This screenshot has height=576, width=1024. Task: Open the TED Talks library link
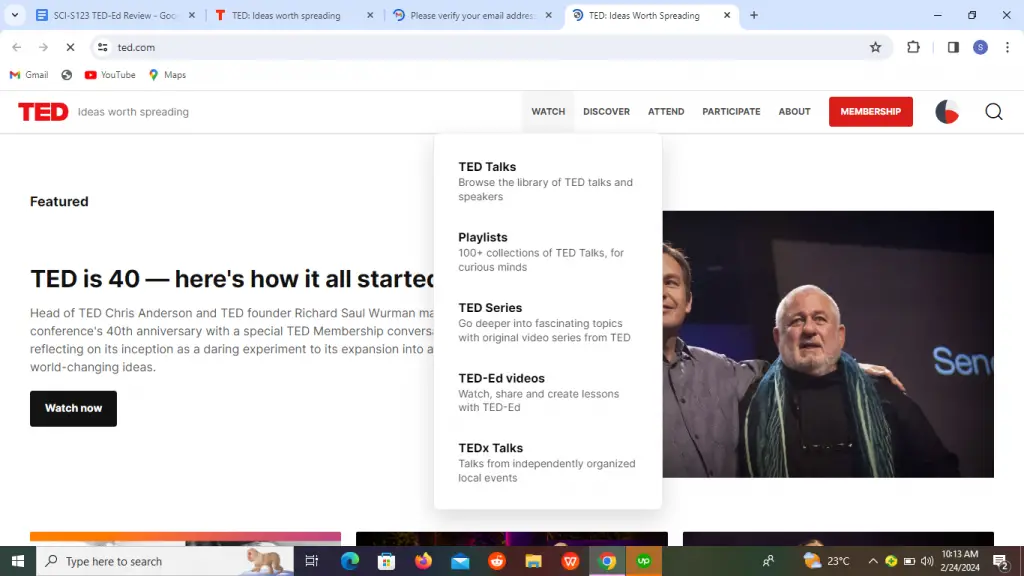coord(487,167)
